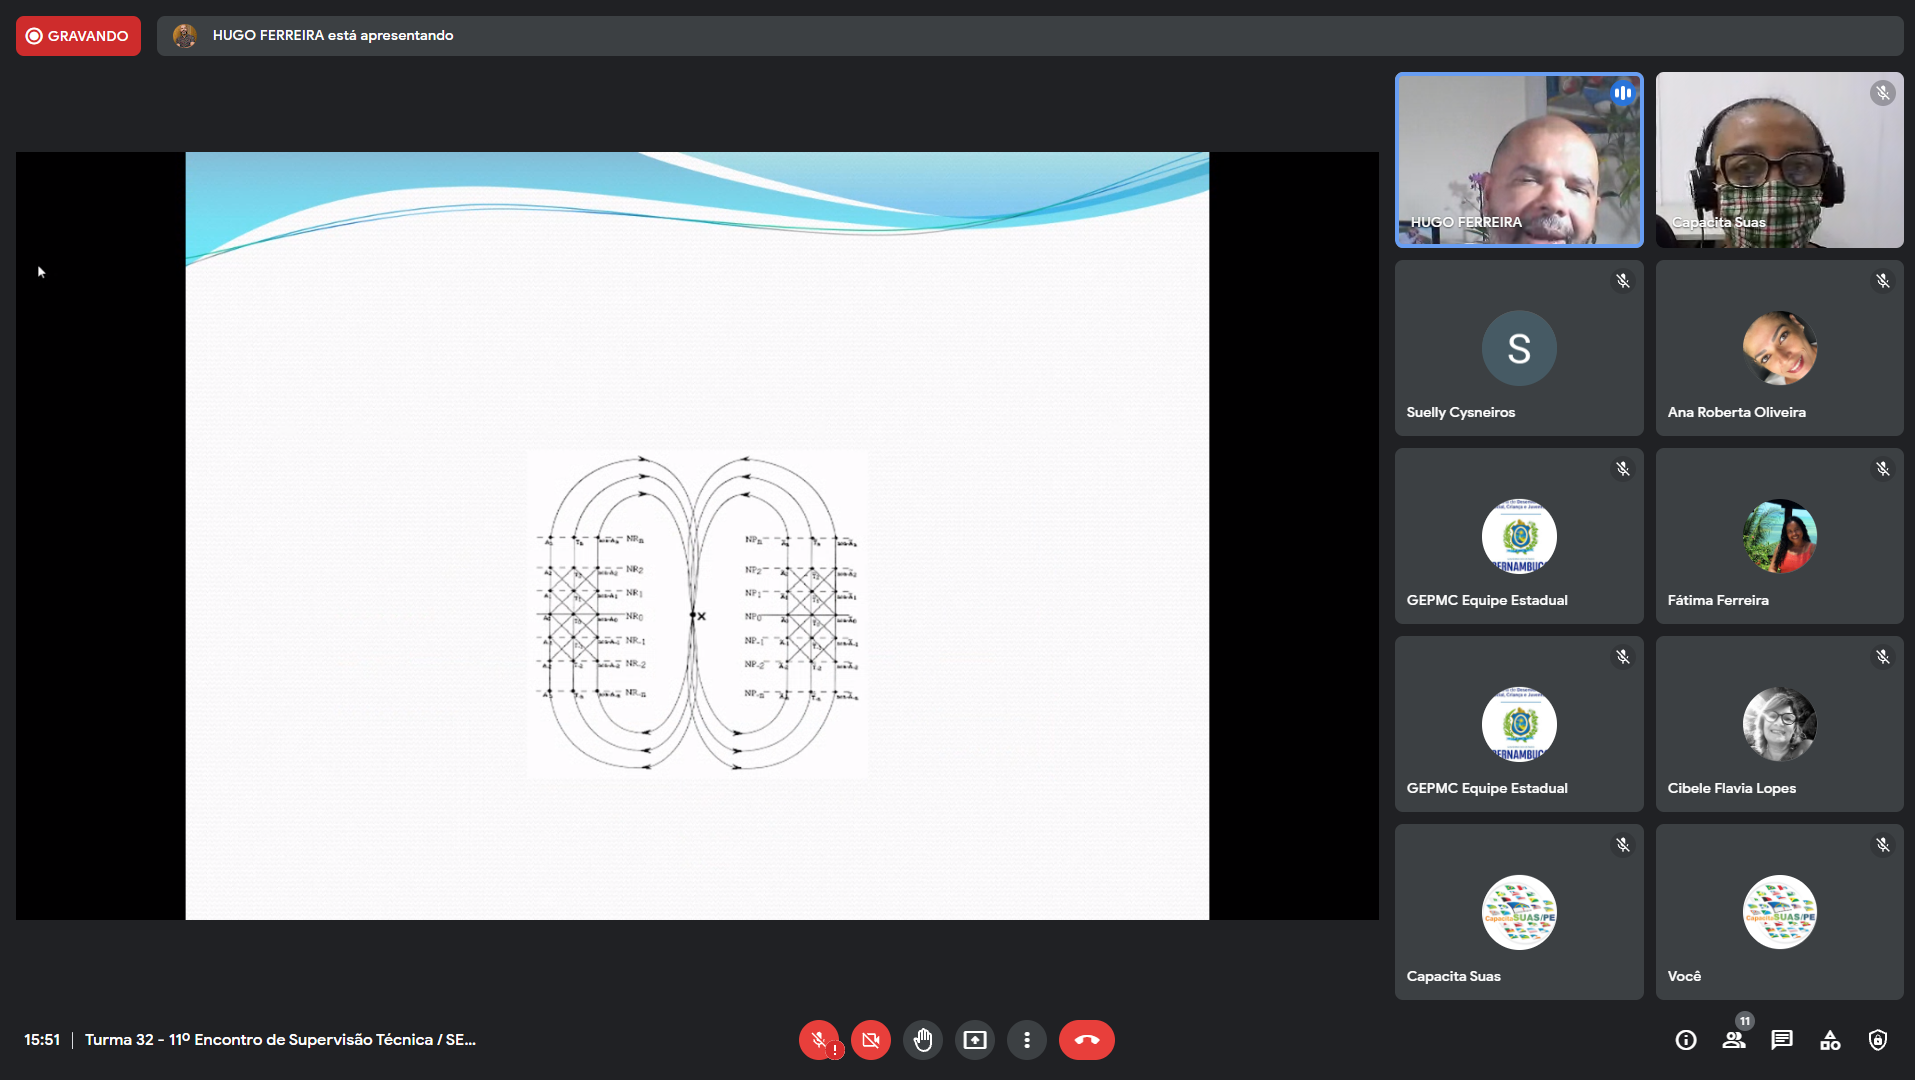Click the muted mic icon on Fátima Ferreira tile
Image resolution: width=1915 pixels, height=1080 pixels.
click(x=1883, y=469)
